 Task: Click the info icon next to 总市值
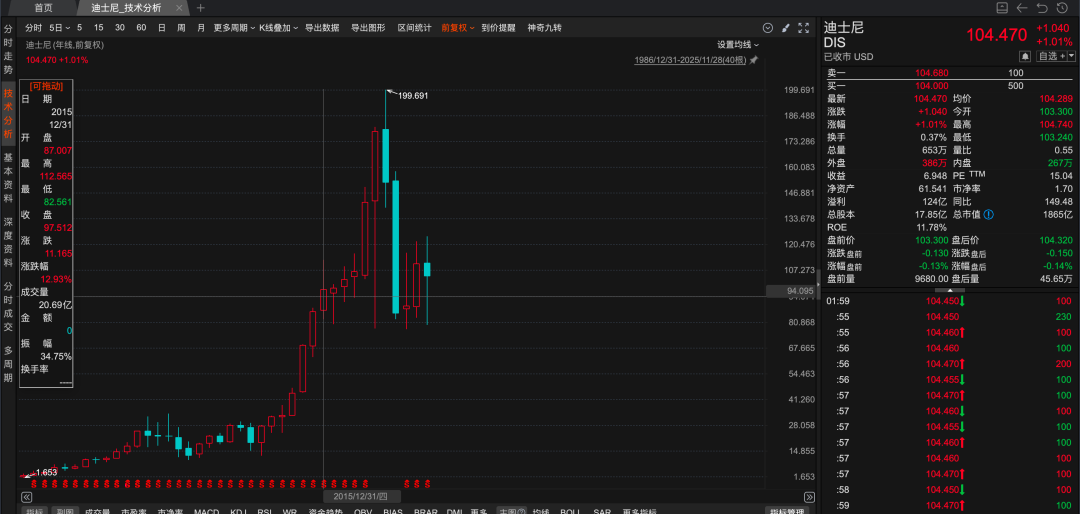pos(989,214)
